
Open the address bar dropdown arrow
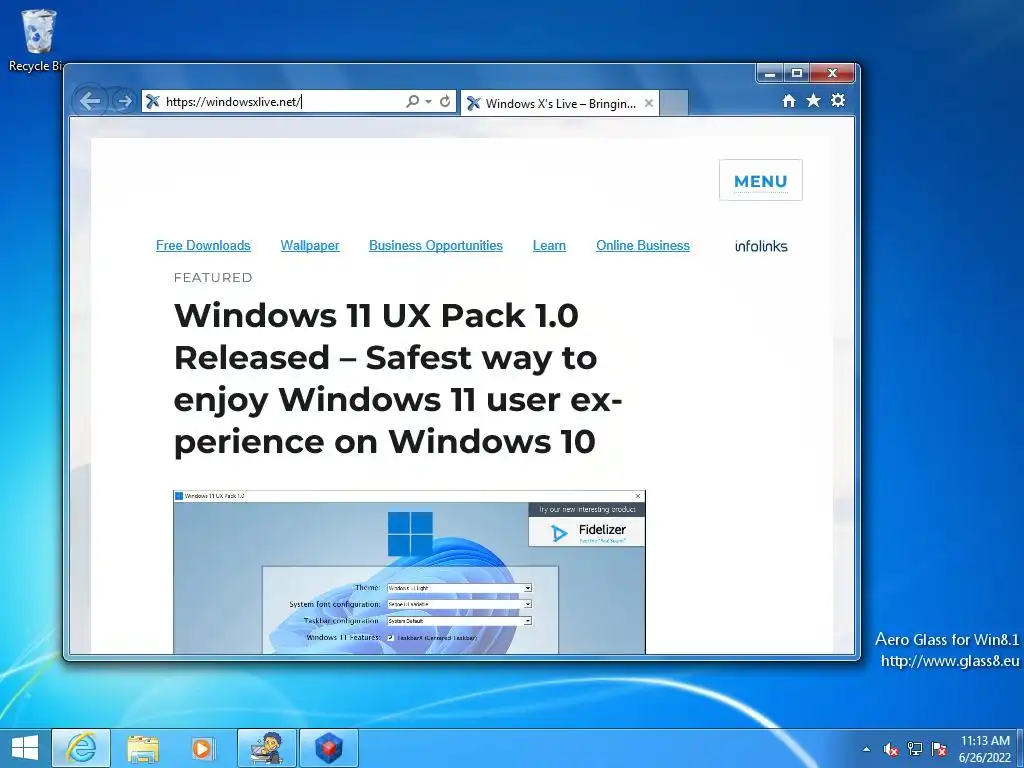(x=428, y=102)
